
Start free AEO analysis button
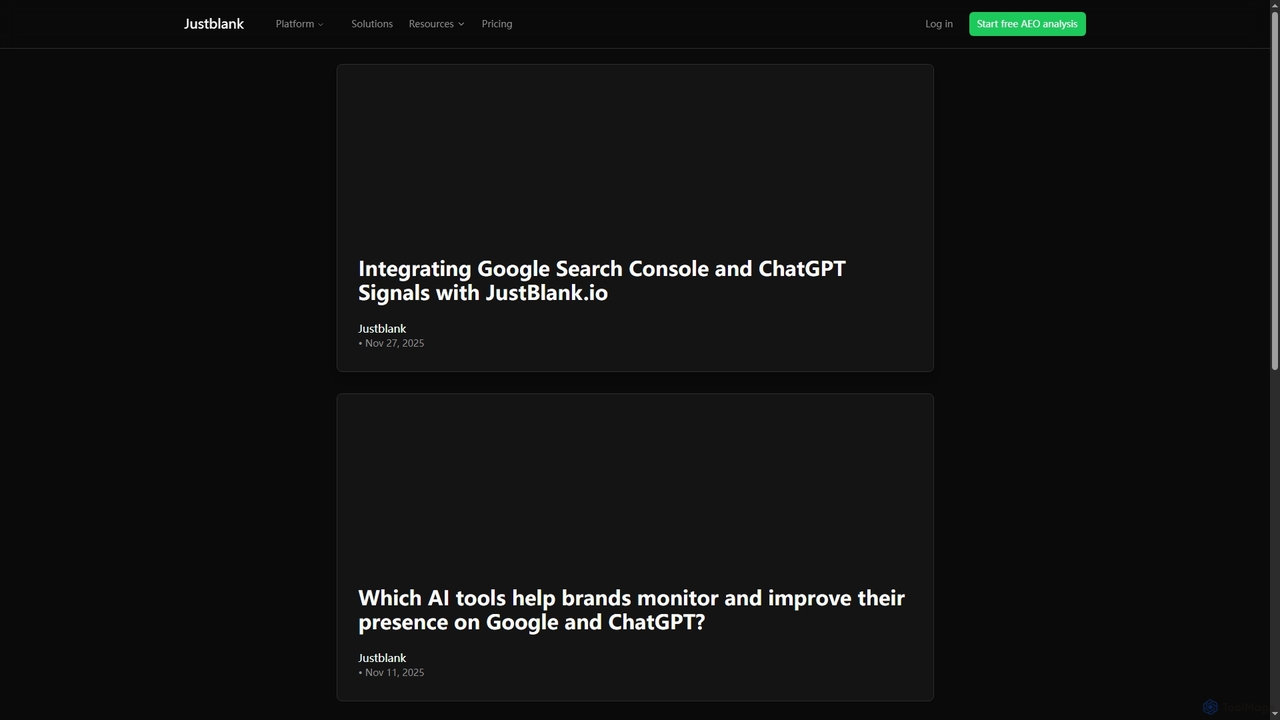click(x=1027, y=24)
